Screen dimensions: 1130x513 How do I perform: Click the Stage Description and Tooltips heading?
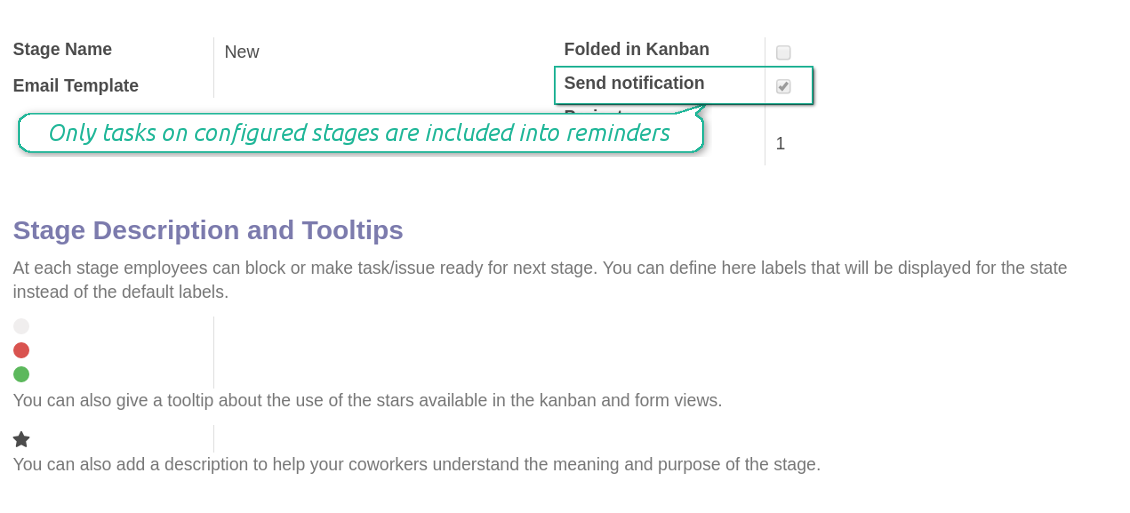pyautogui.click(x=208, y=230)
